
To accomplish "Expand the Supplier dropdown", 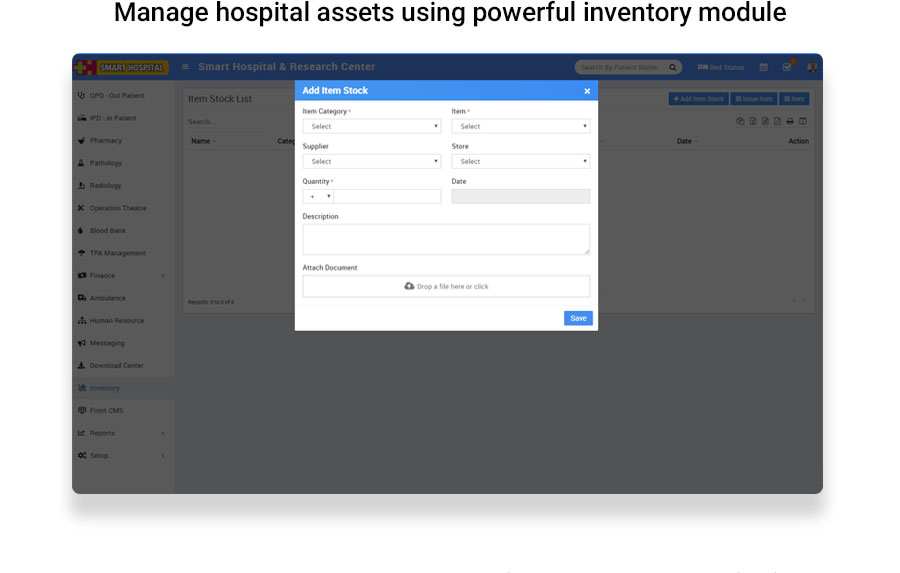I will [371, 162].
